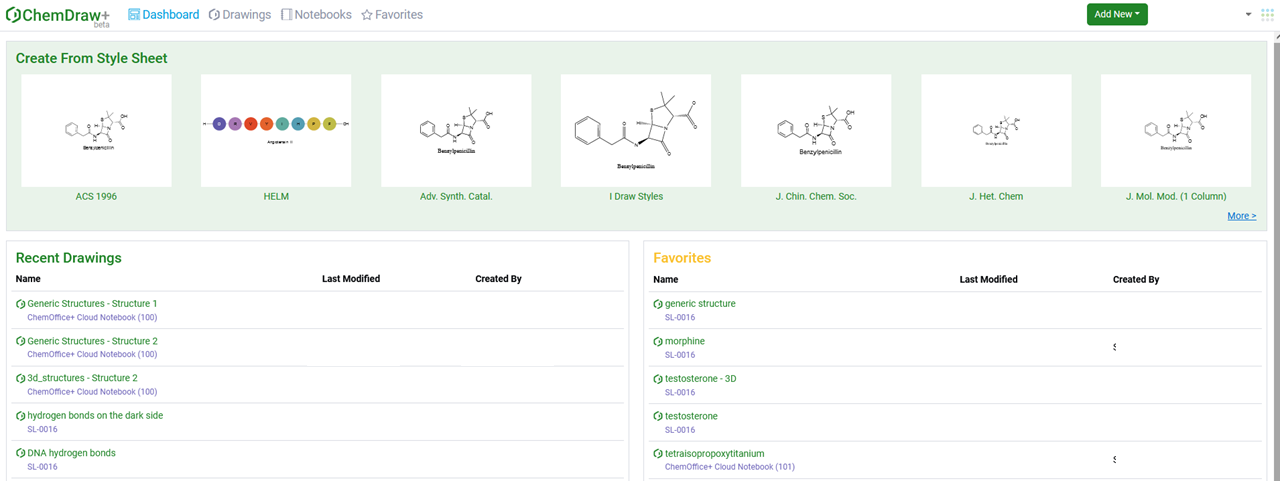Screen dimensions: 1280x481
Task: Click the Create From Style Sheet heading
Action: tap(92, 58)
